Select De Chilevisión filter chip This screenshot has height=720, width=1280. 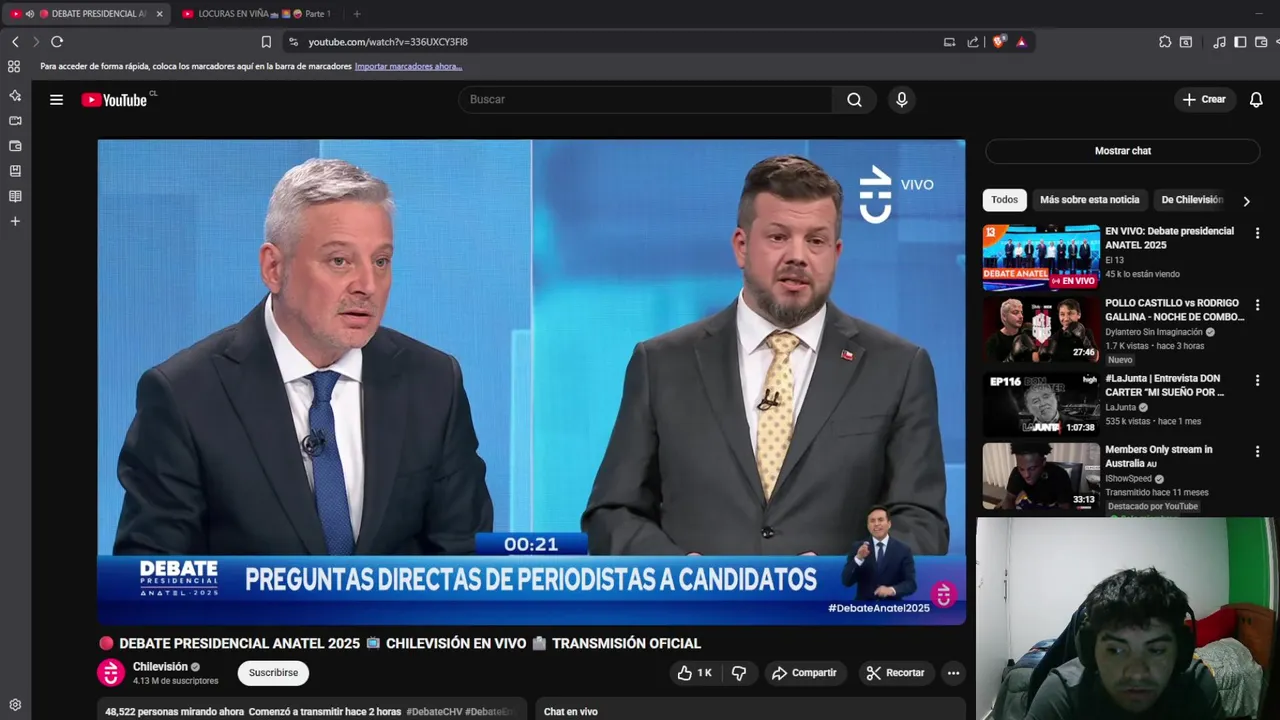(1192, 200)
